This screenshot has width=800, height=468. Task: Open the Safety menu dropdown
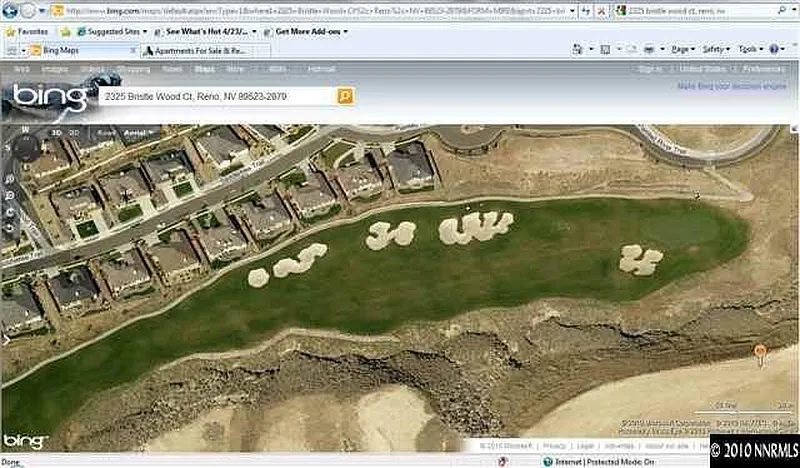(x=715, y=49)
